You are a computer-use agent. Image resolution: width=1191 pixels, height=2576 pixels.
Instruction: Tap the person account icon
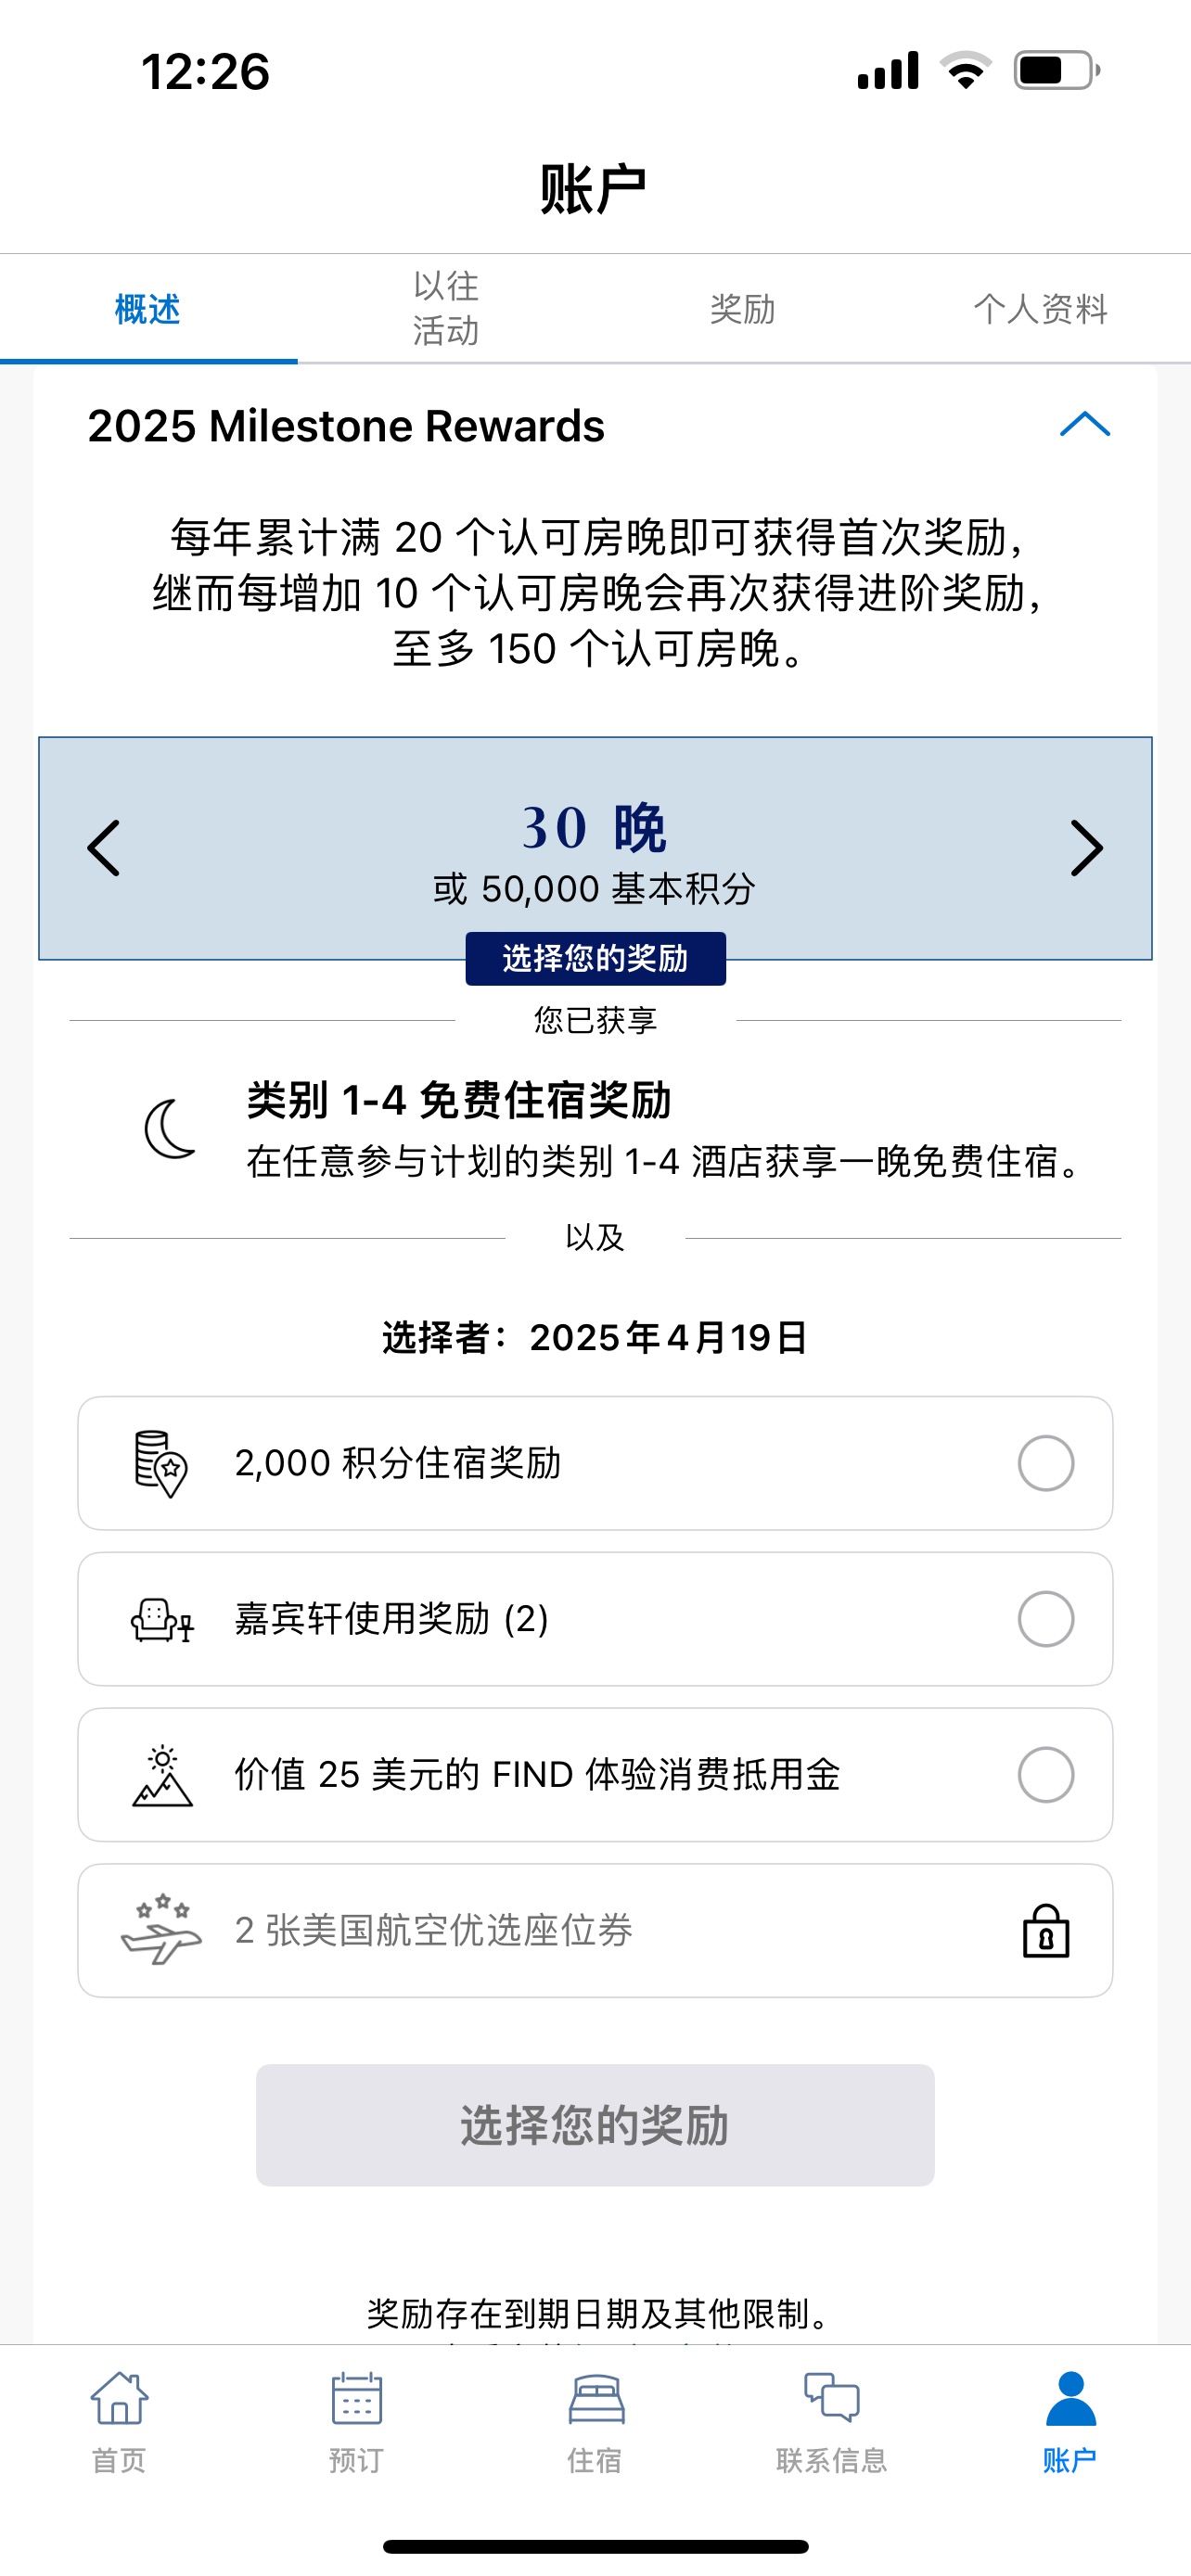[x=1070, y=2398]
